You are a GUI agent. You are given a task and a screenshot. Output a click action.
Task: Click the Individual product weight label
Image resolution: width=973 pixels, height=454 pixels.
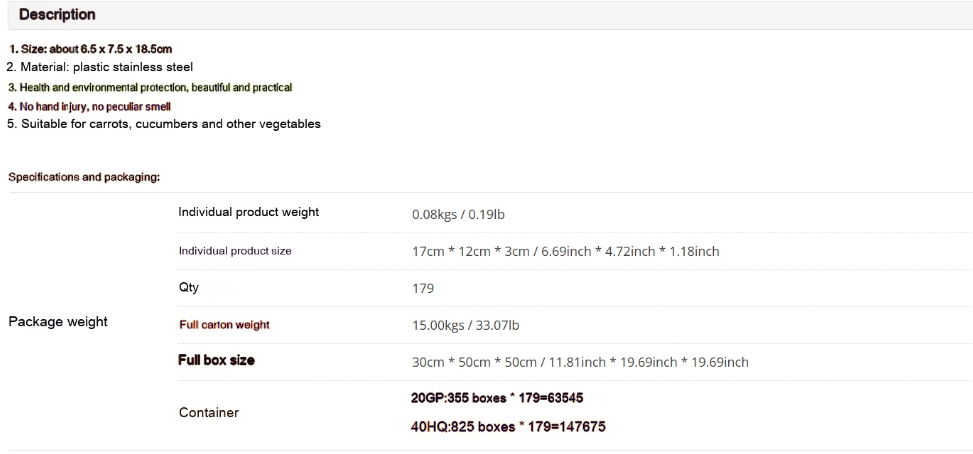tap(248, 212)
